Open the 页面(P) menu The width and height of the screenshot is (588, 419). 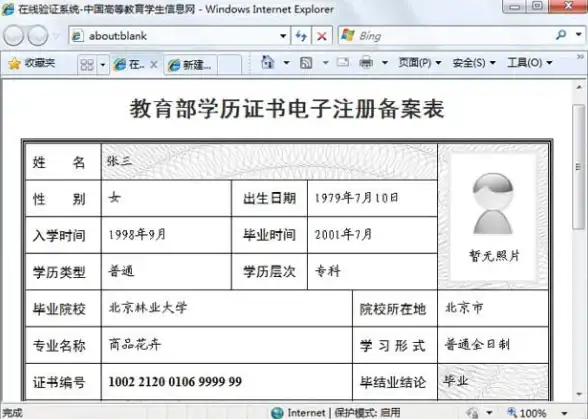(x=420, y=63)
